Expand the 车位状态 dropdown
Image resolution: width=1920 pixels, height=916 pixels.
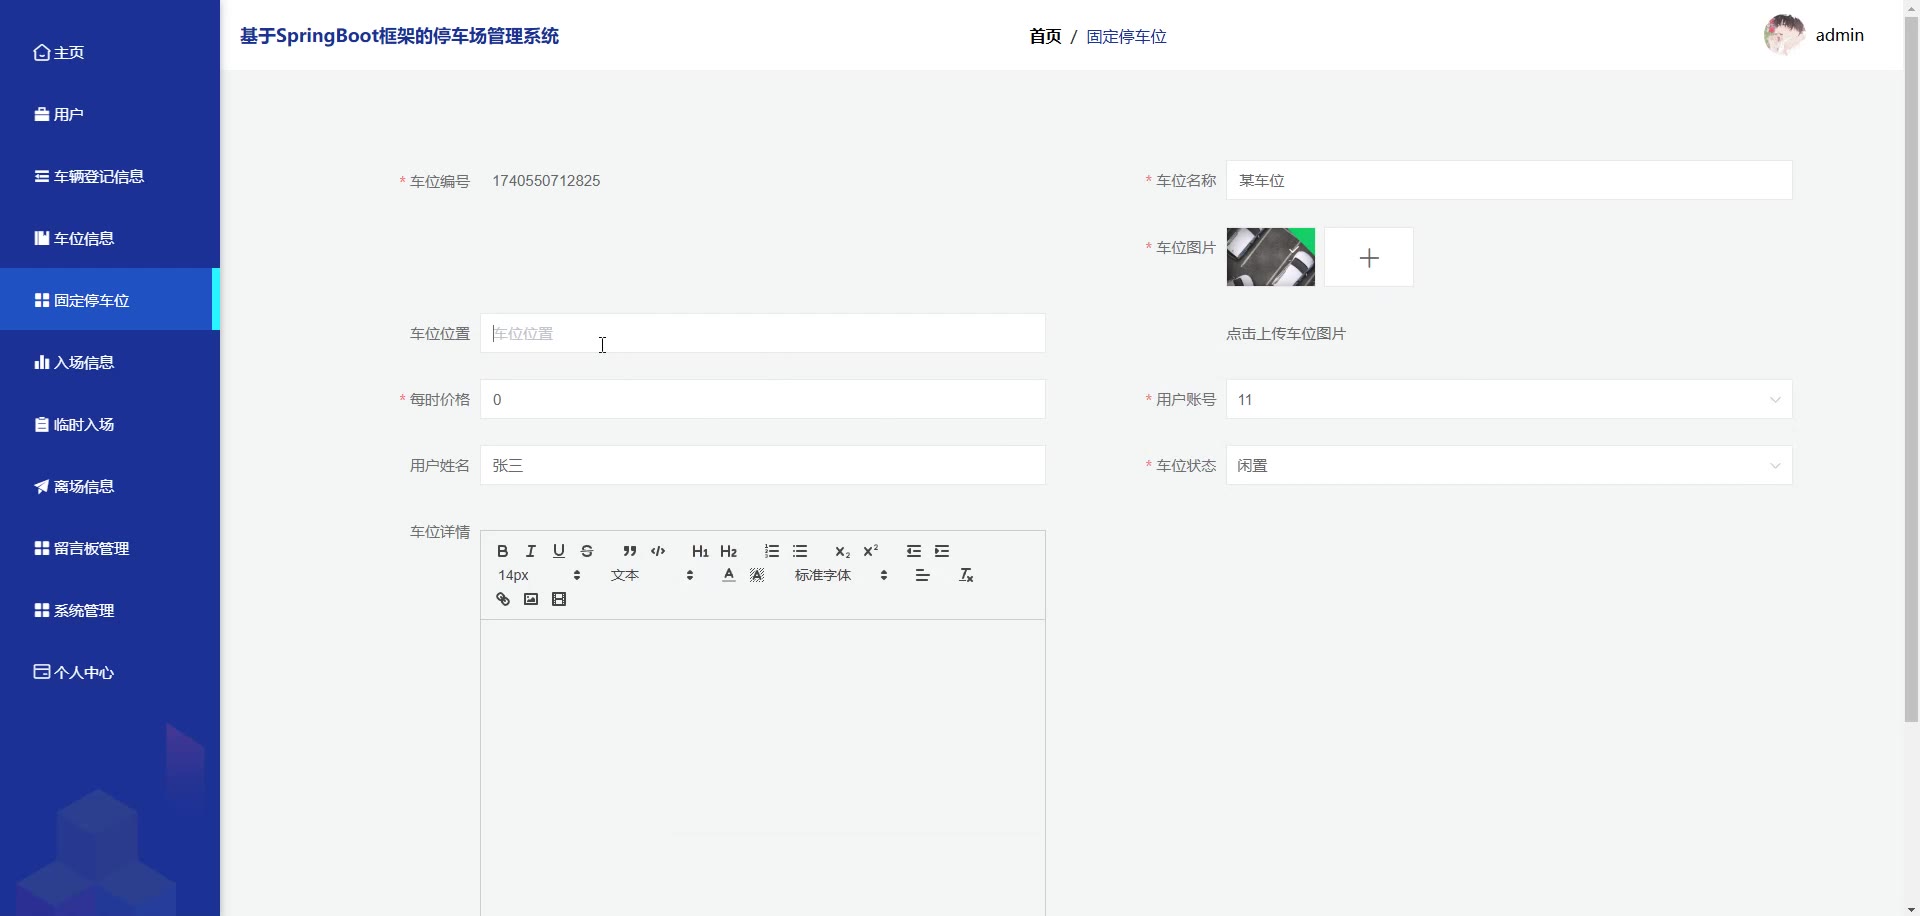1508,466
